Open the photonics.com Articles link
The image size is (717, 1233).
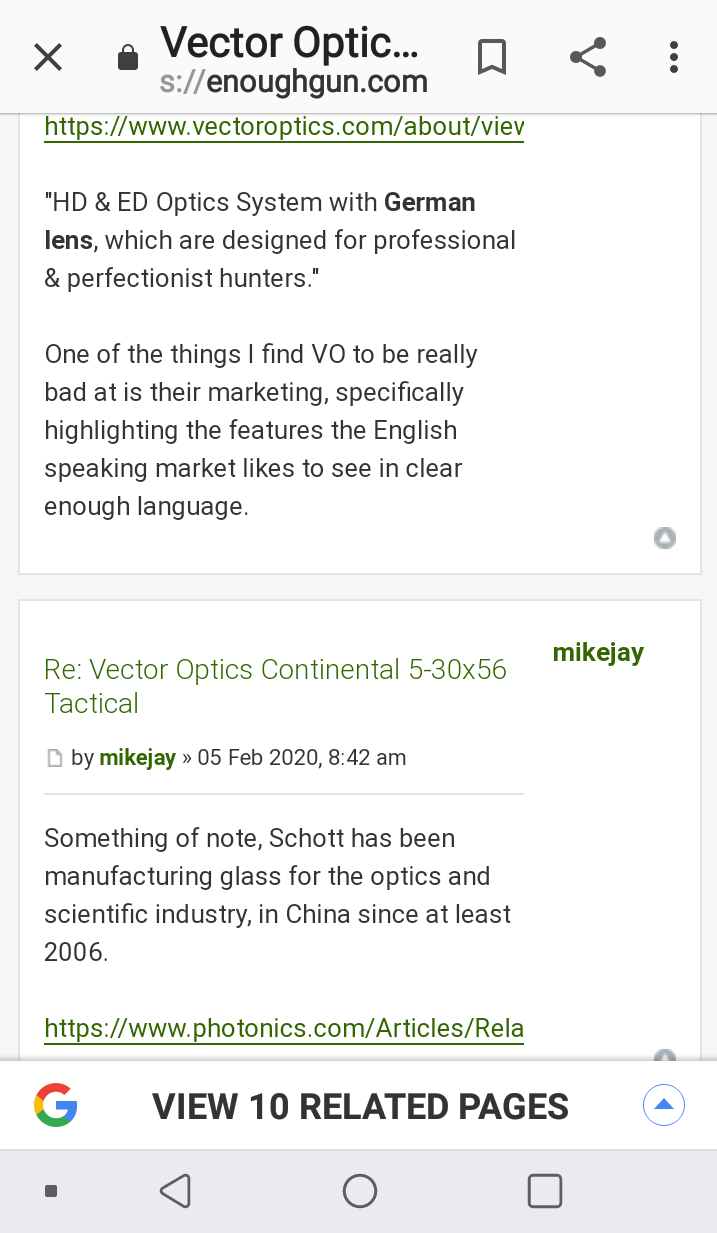click(284, 1029)
